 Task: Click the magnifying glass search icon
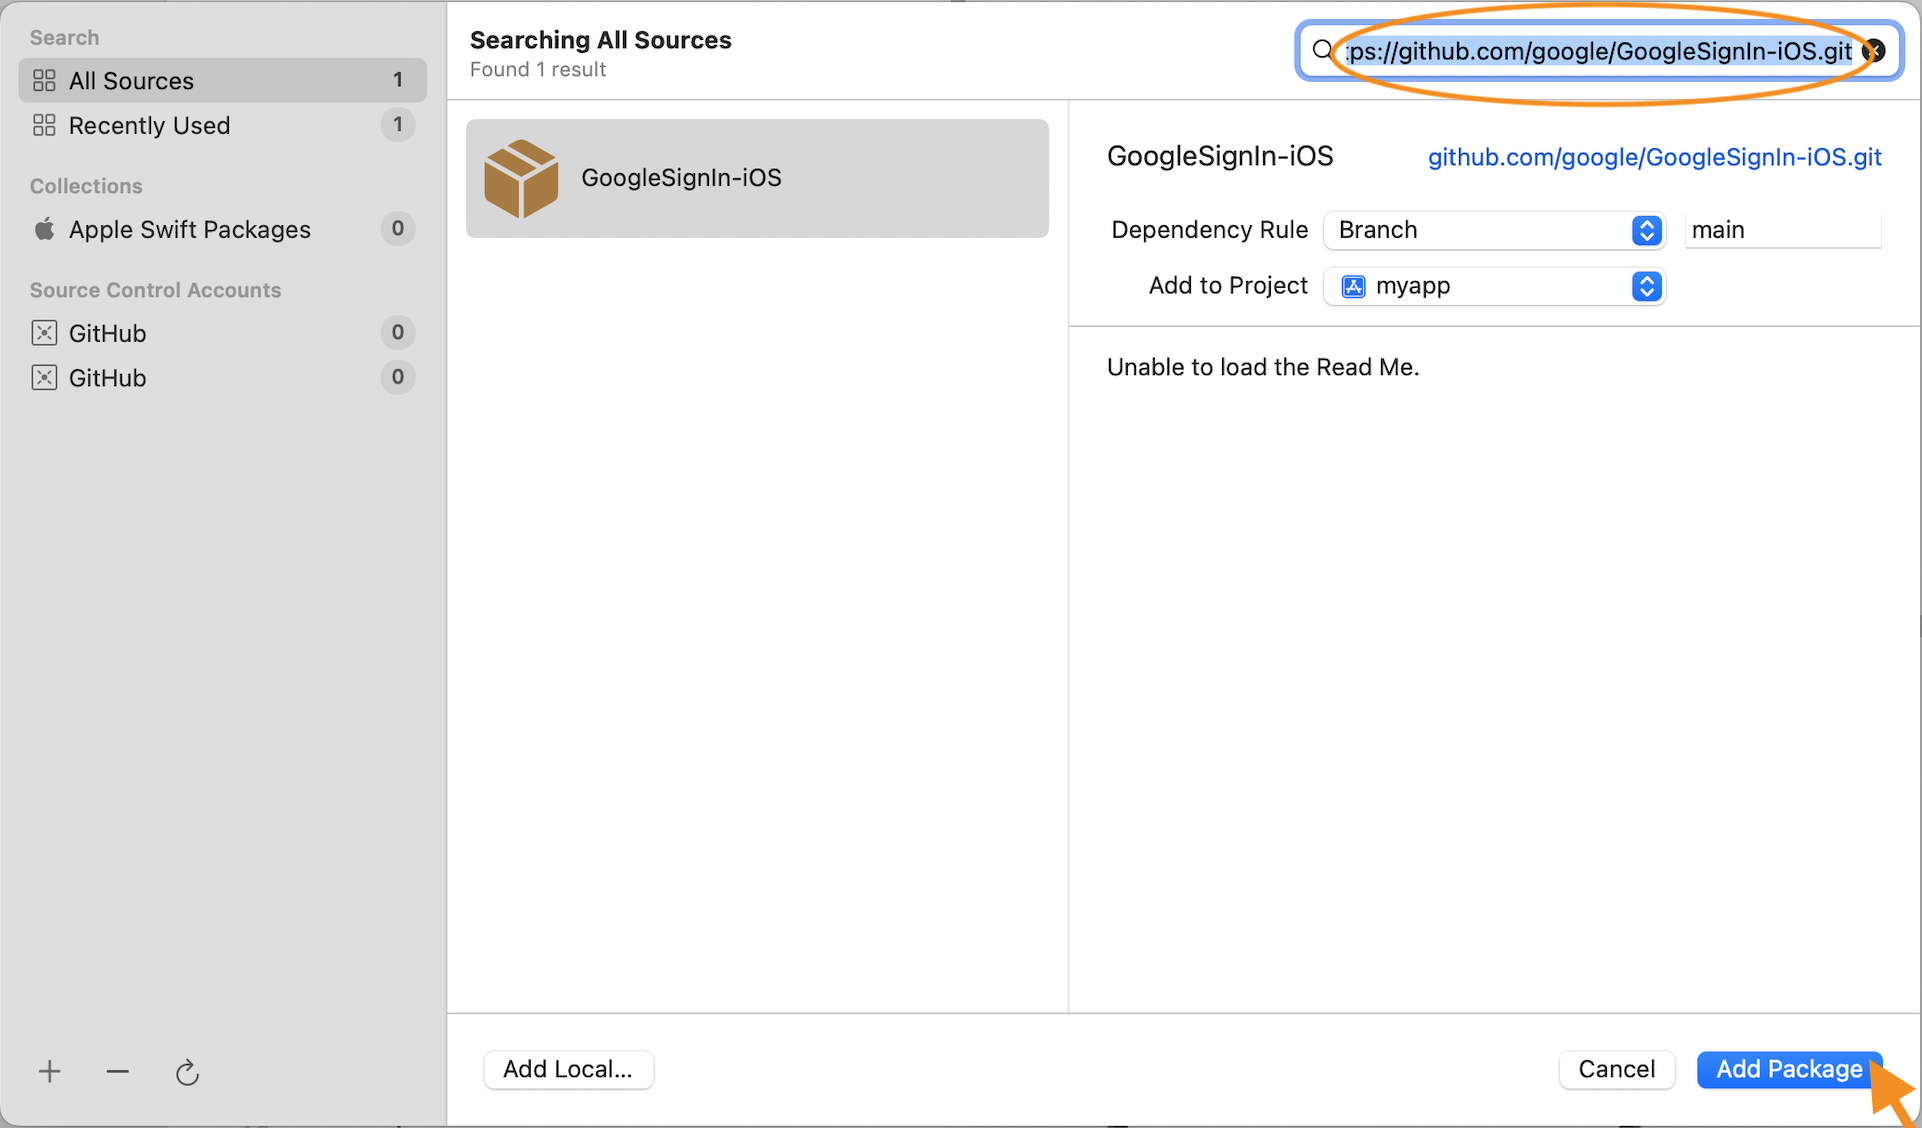[x=1322, y=51]
